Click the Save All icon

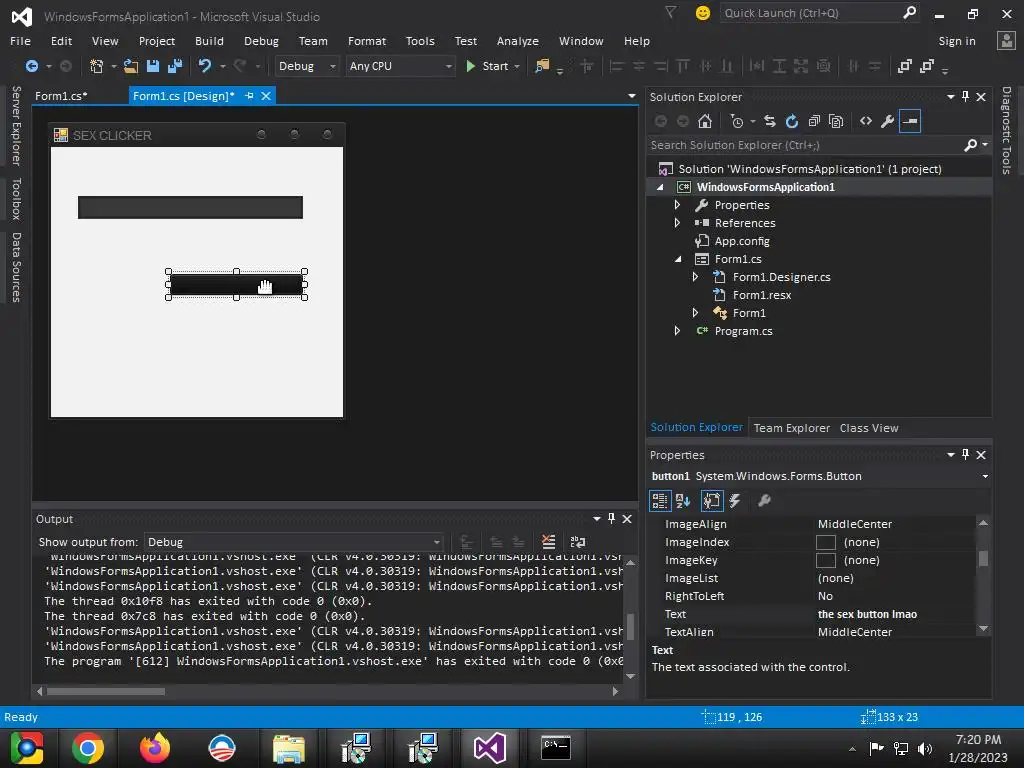174,66
